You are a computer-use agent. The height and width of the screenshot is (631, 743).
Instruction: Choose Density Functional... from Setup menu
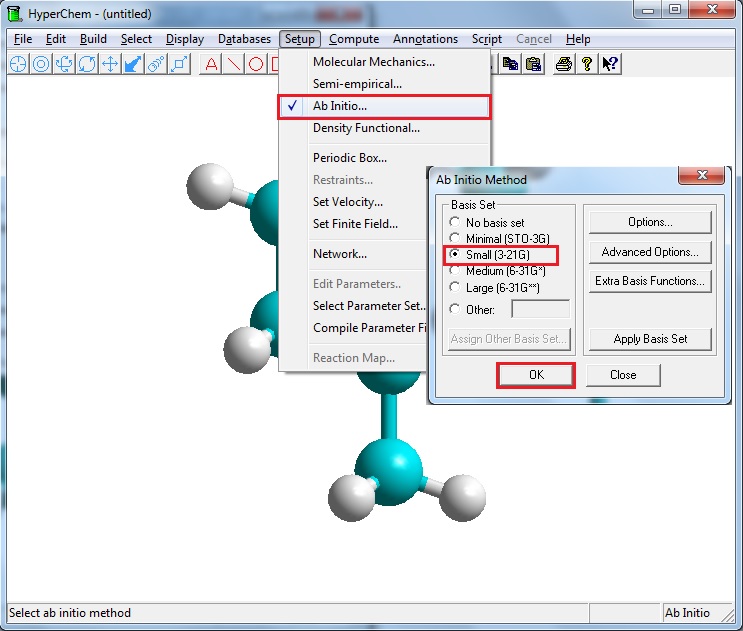click(x=366, y=128)
